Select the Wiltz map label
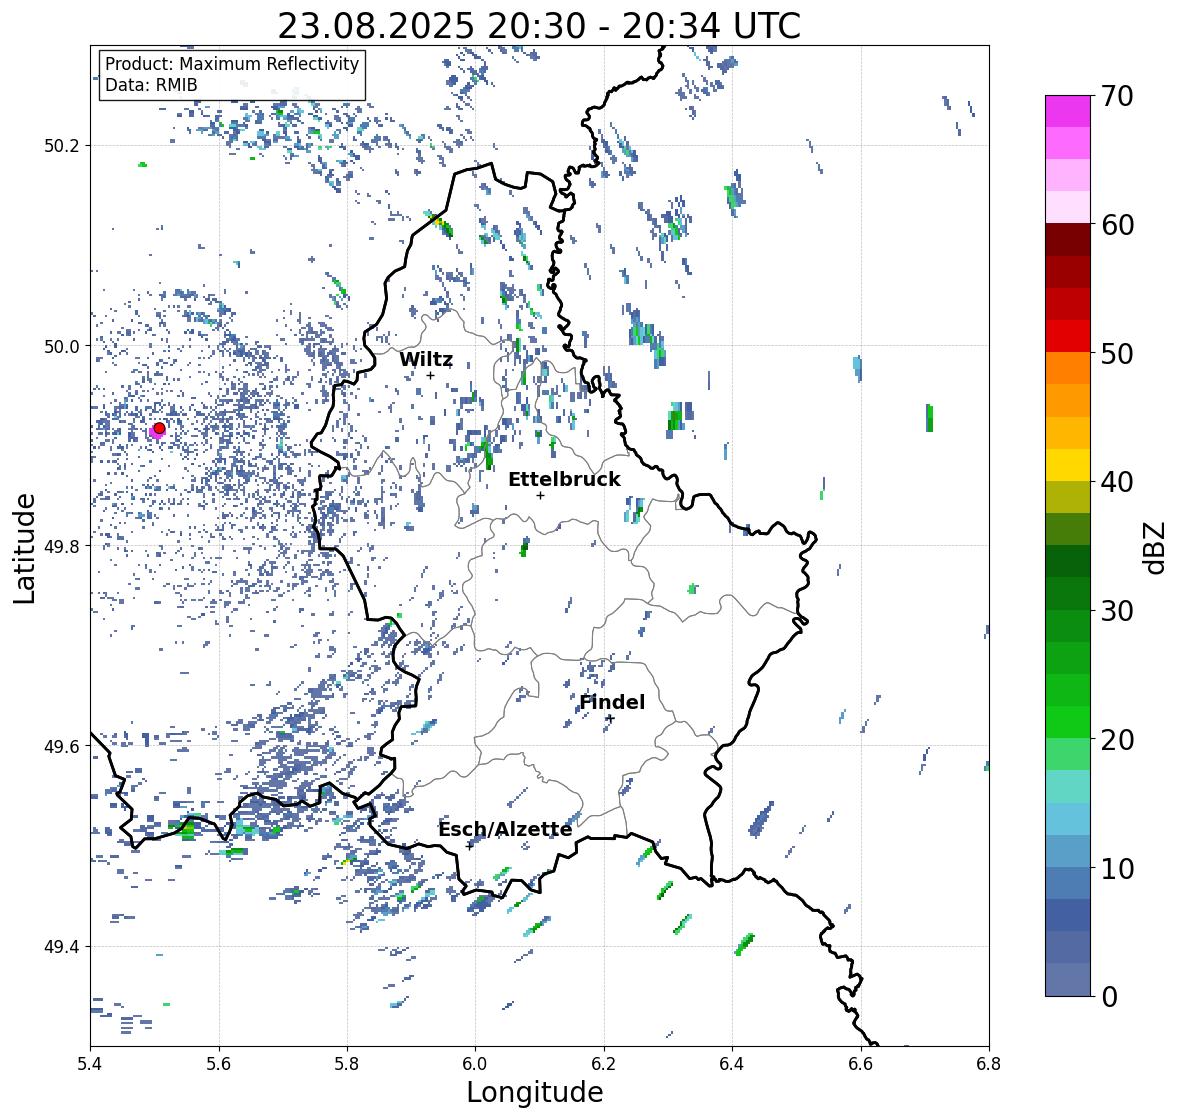 [x=426, y=359]
